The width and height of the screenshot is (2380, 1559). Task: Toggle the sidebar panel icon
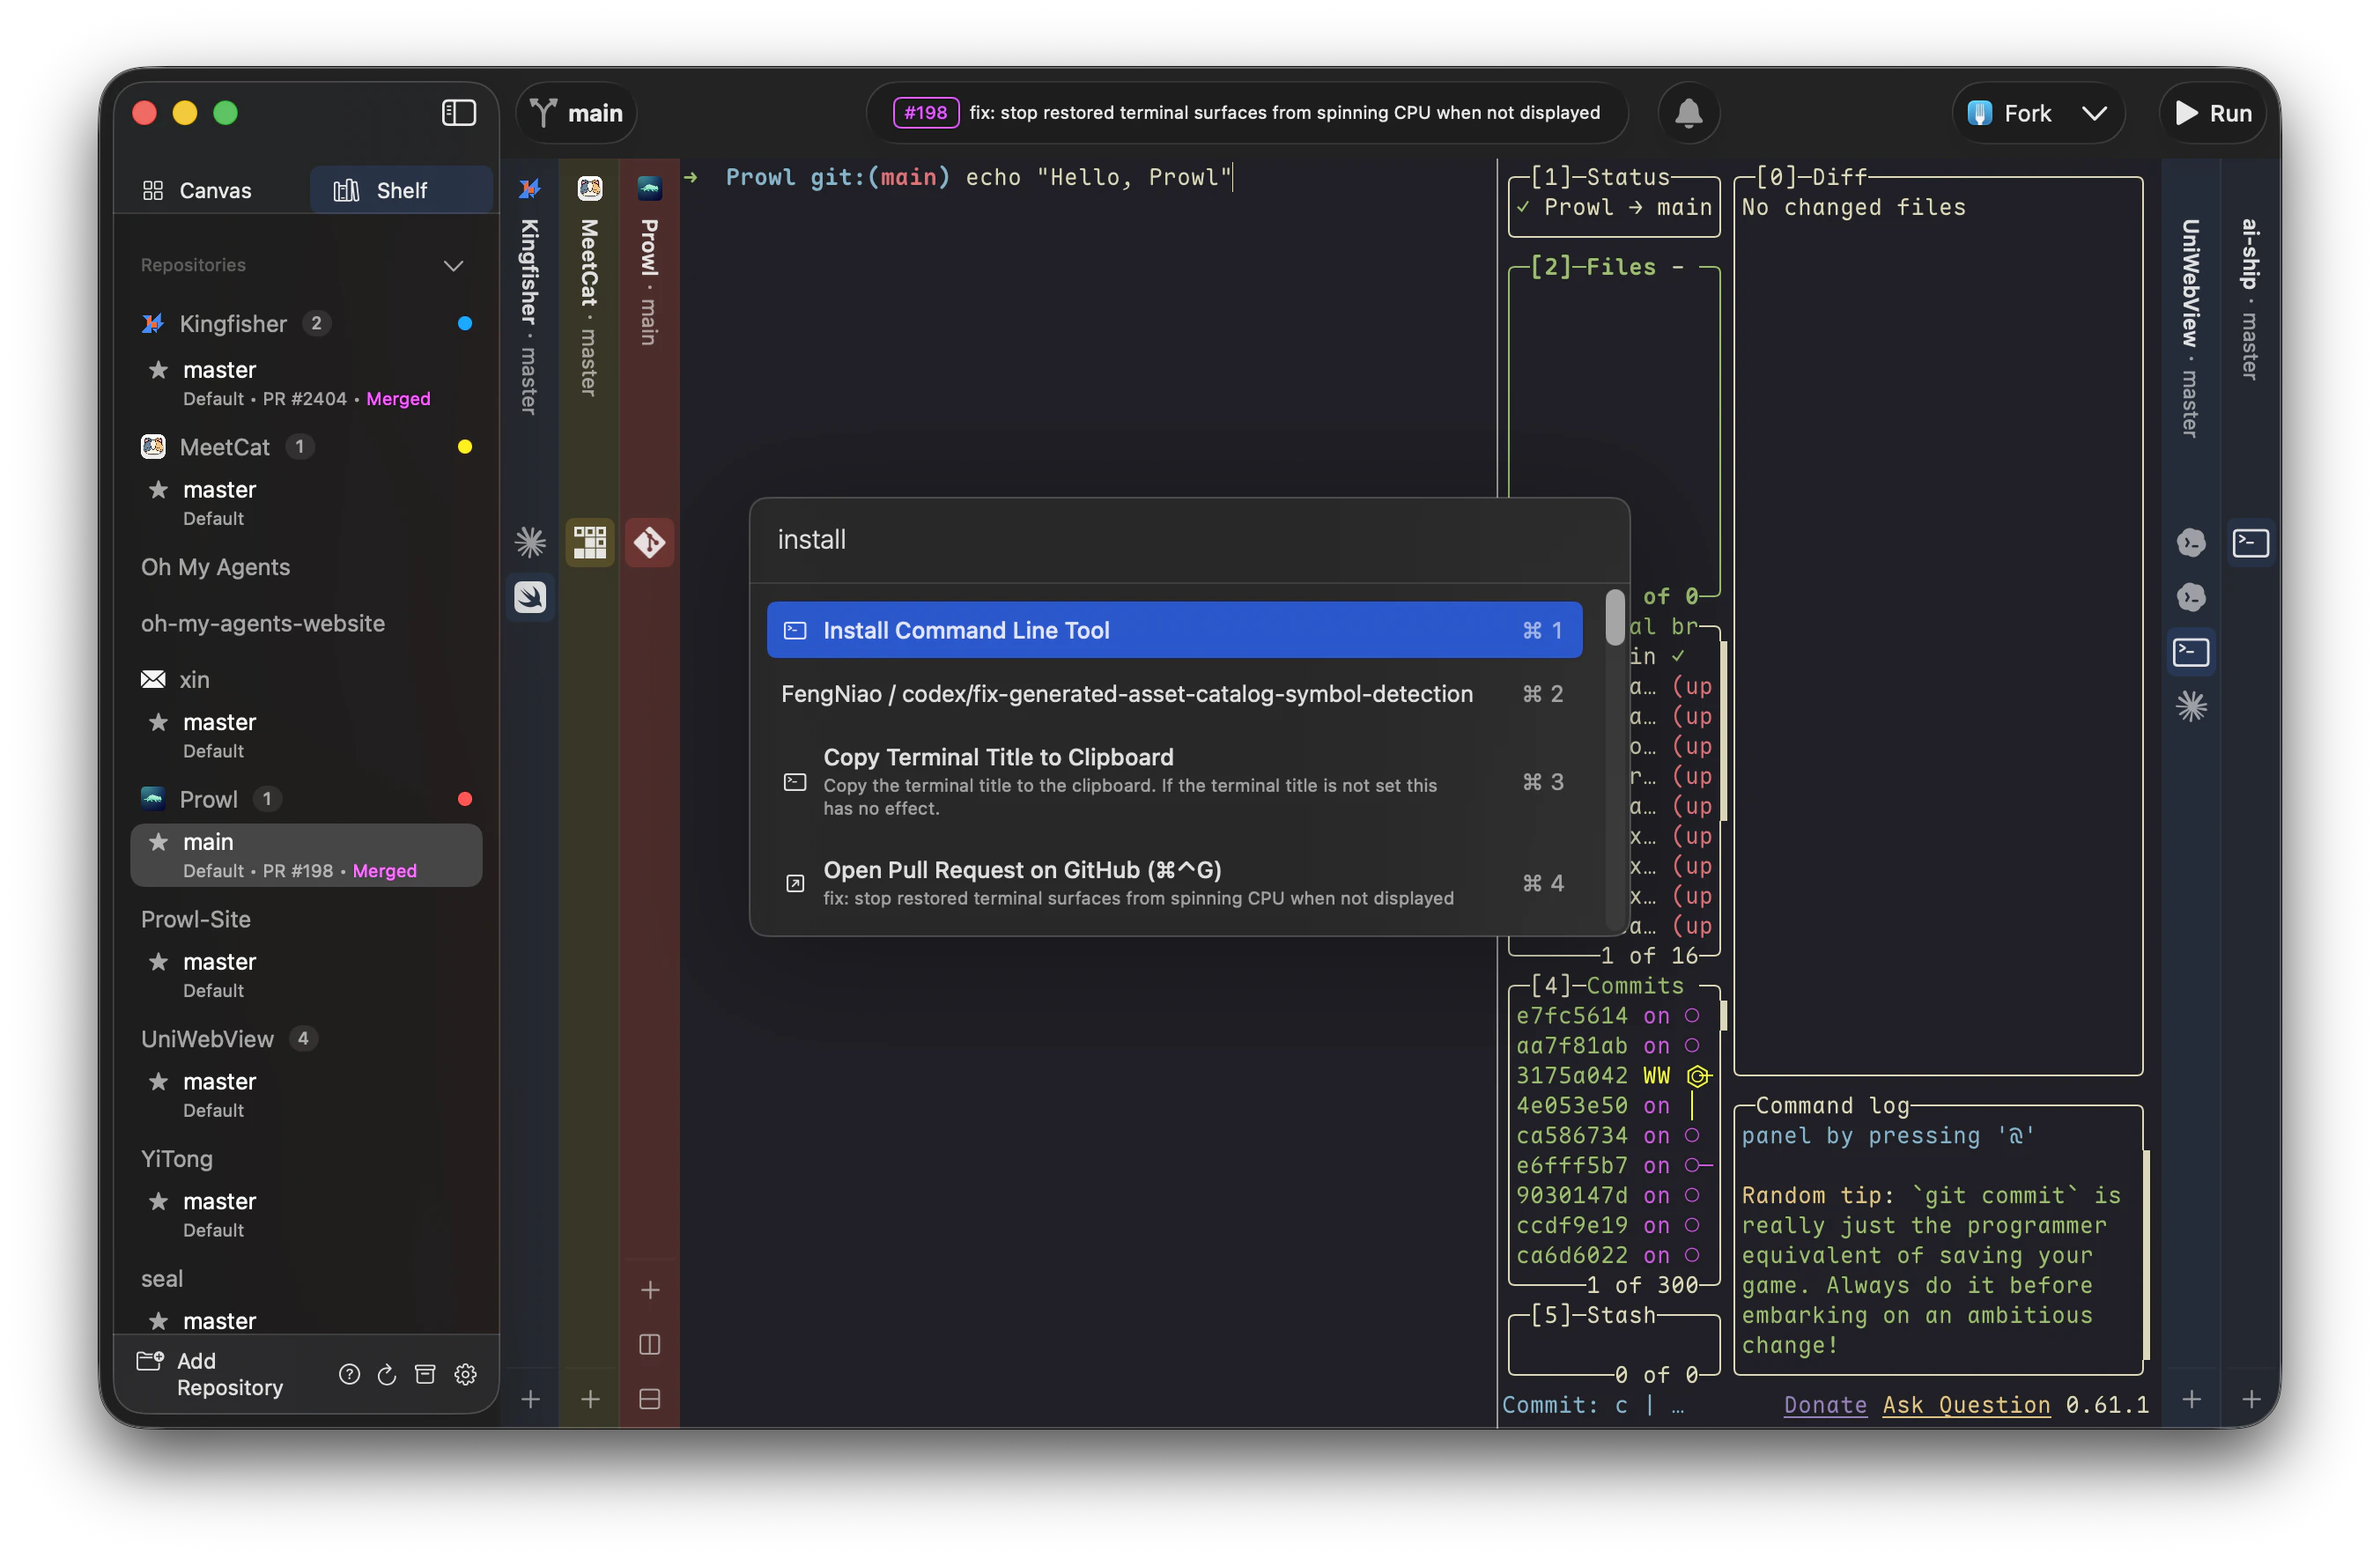pos(458,113)
